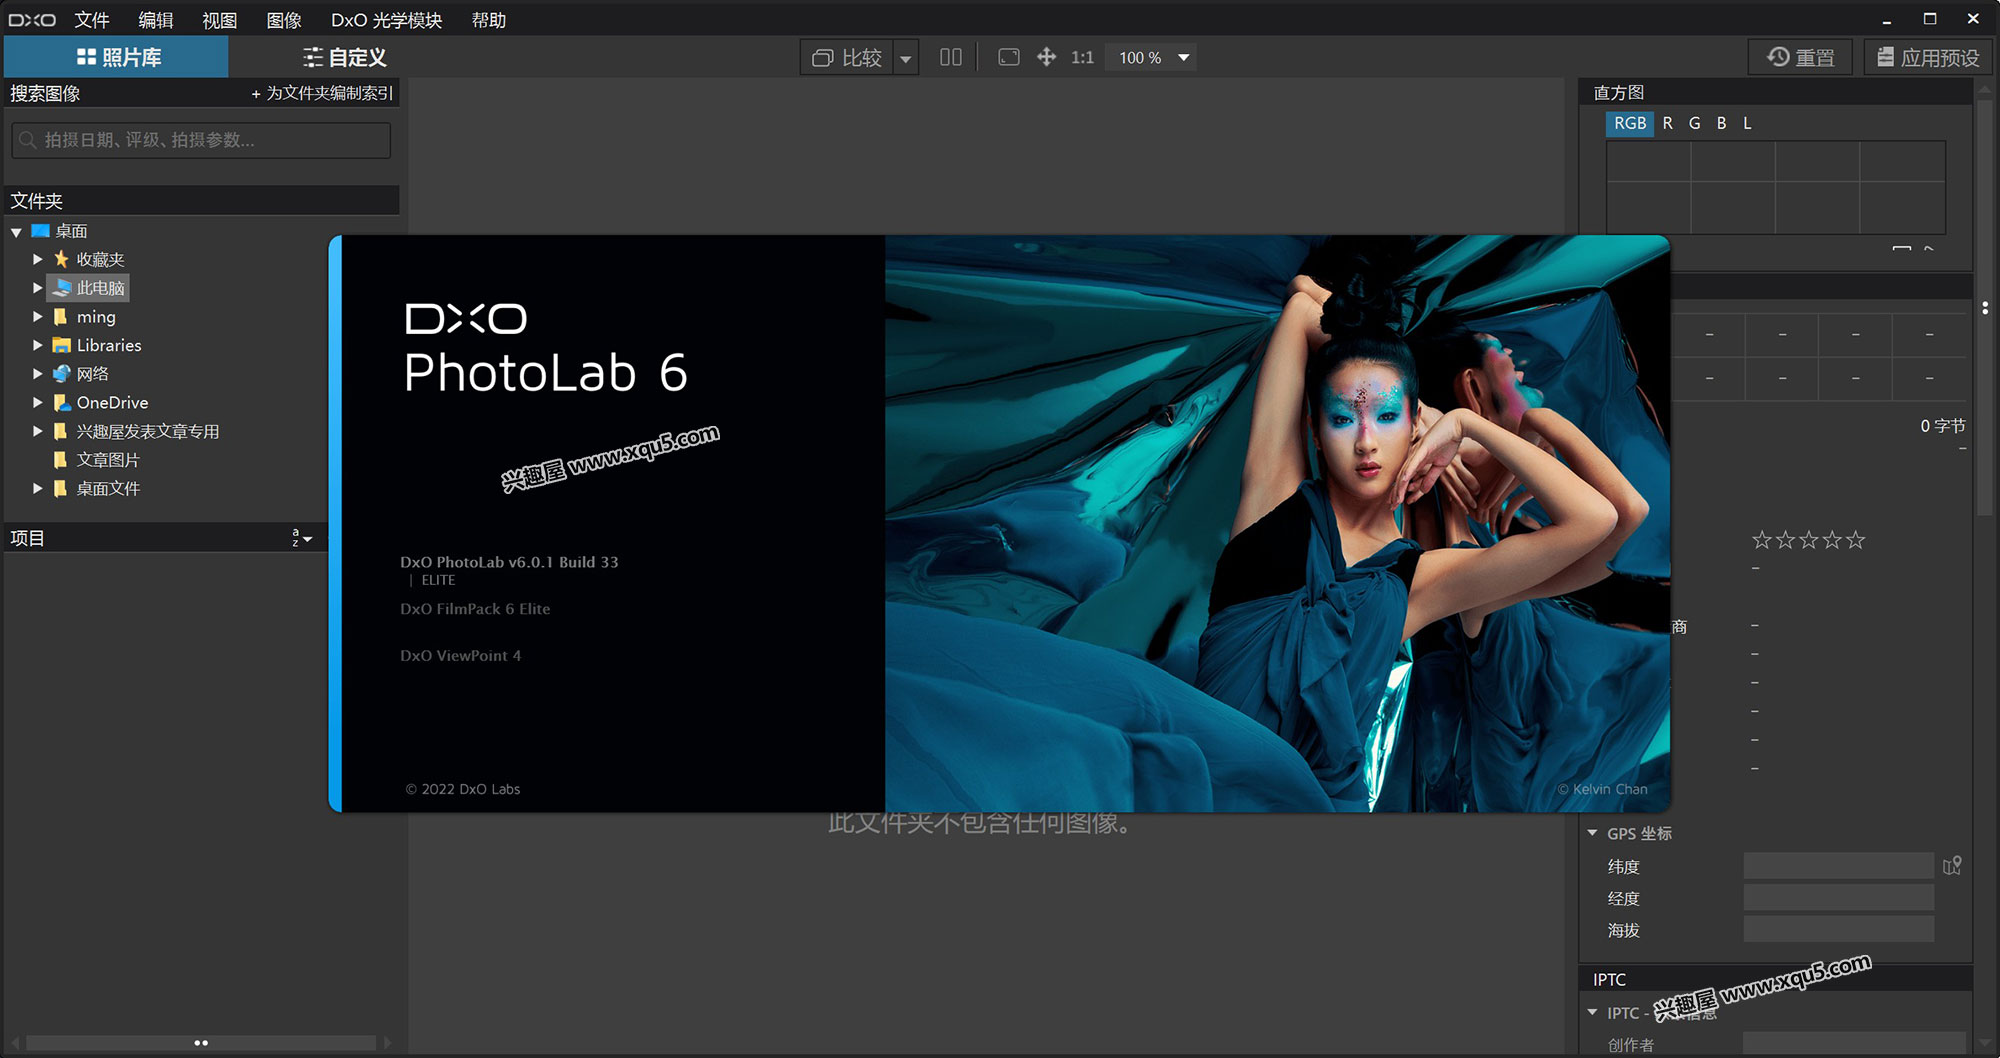
Task: Click the 重置 reset history icon button
Action: (1800, 57)
